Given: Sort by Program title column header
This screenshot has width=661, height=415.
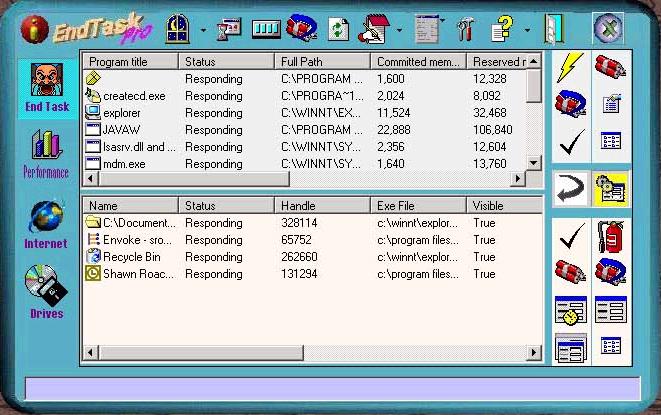Looking at the screenshot, I should 131,62.
